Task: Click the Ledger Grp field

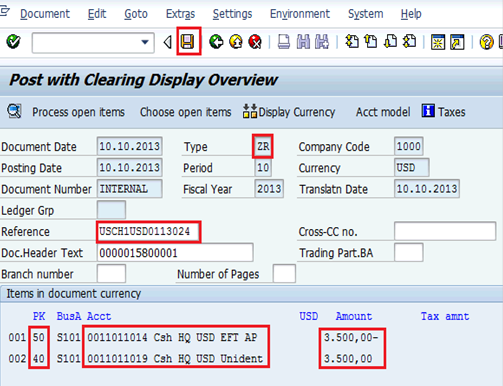Action: [x=111, y=210]
